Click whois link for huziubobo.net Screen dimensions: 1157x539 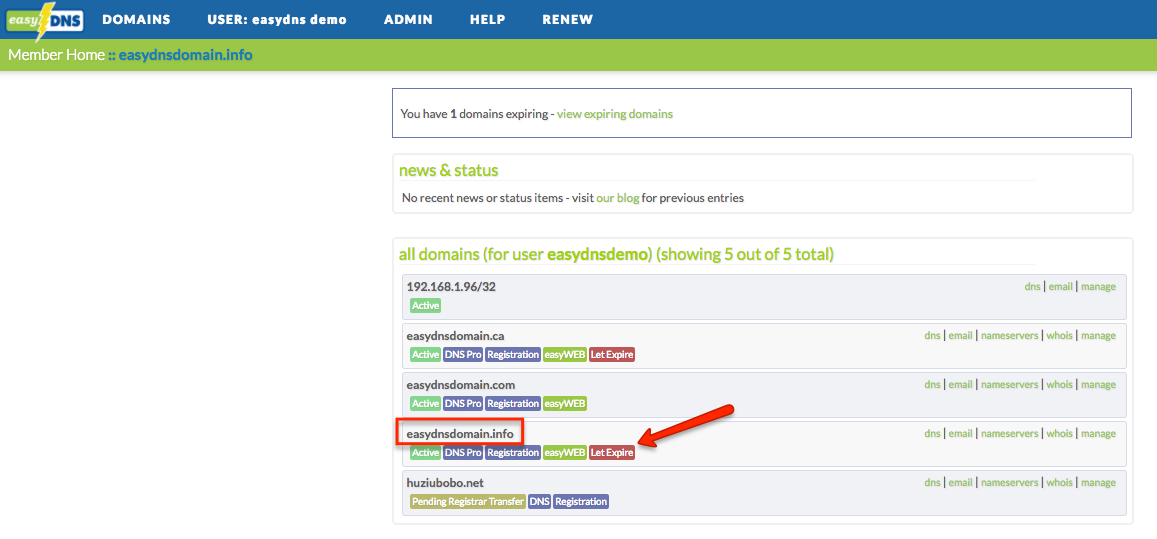pyautogui.click(x=1060, y=483)
